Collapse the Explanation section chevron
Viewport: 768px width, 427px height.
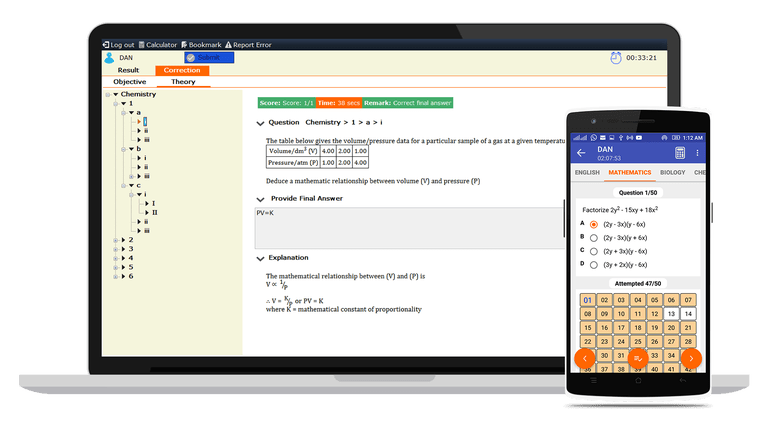(260, 259)
